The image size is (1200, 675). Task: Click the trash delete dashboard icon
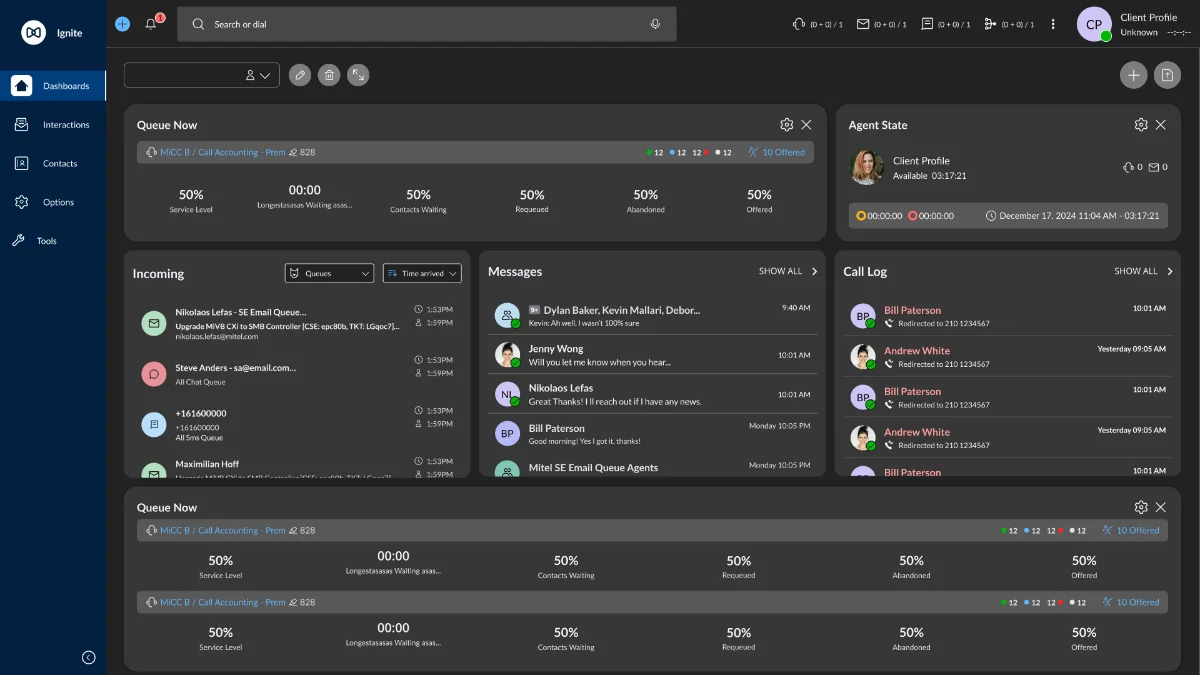click(x=328, y=75)
